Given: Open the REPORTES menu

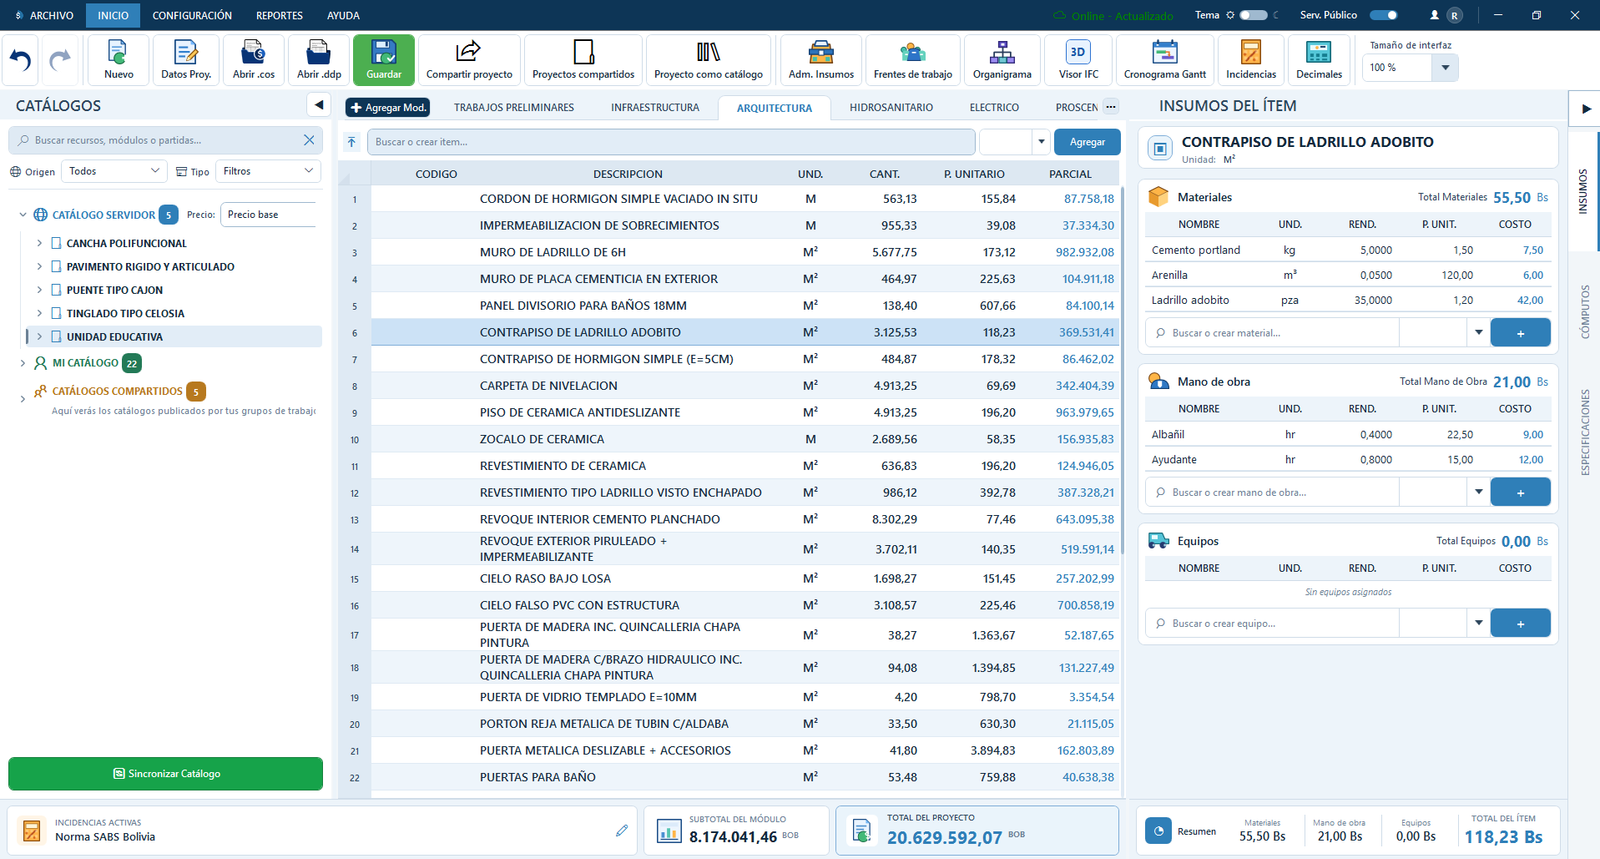Looking at the screenshot, I should pyautogui.click(x=279, y=16).
